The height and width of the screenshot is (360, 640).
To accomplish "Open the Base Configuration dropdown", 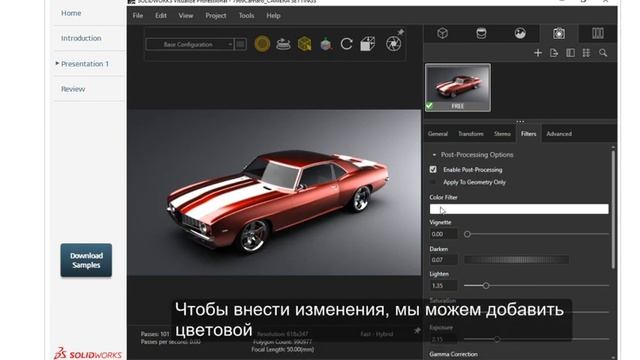I will pyautogui.click(x=190, y=44).
